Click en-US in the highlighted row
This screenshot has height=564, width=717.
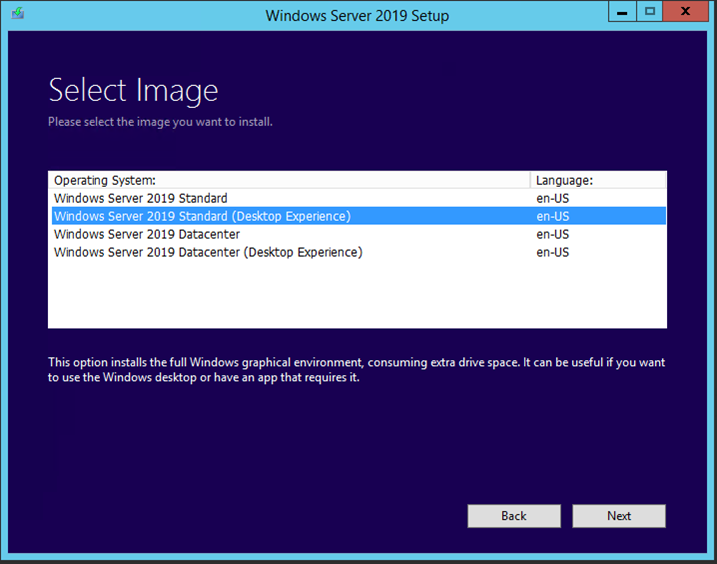pos(552,216)
